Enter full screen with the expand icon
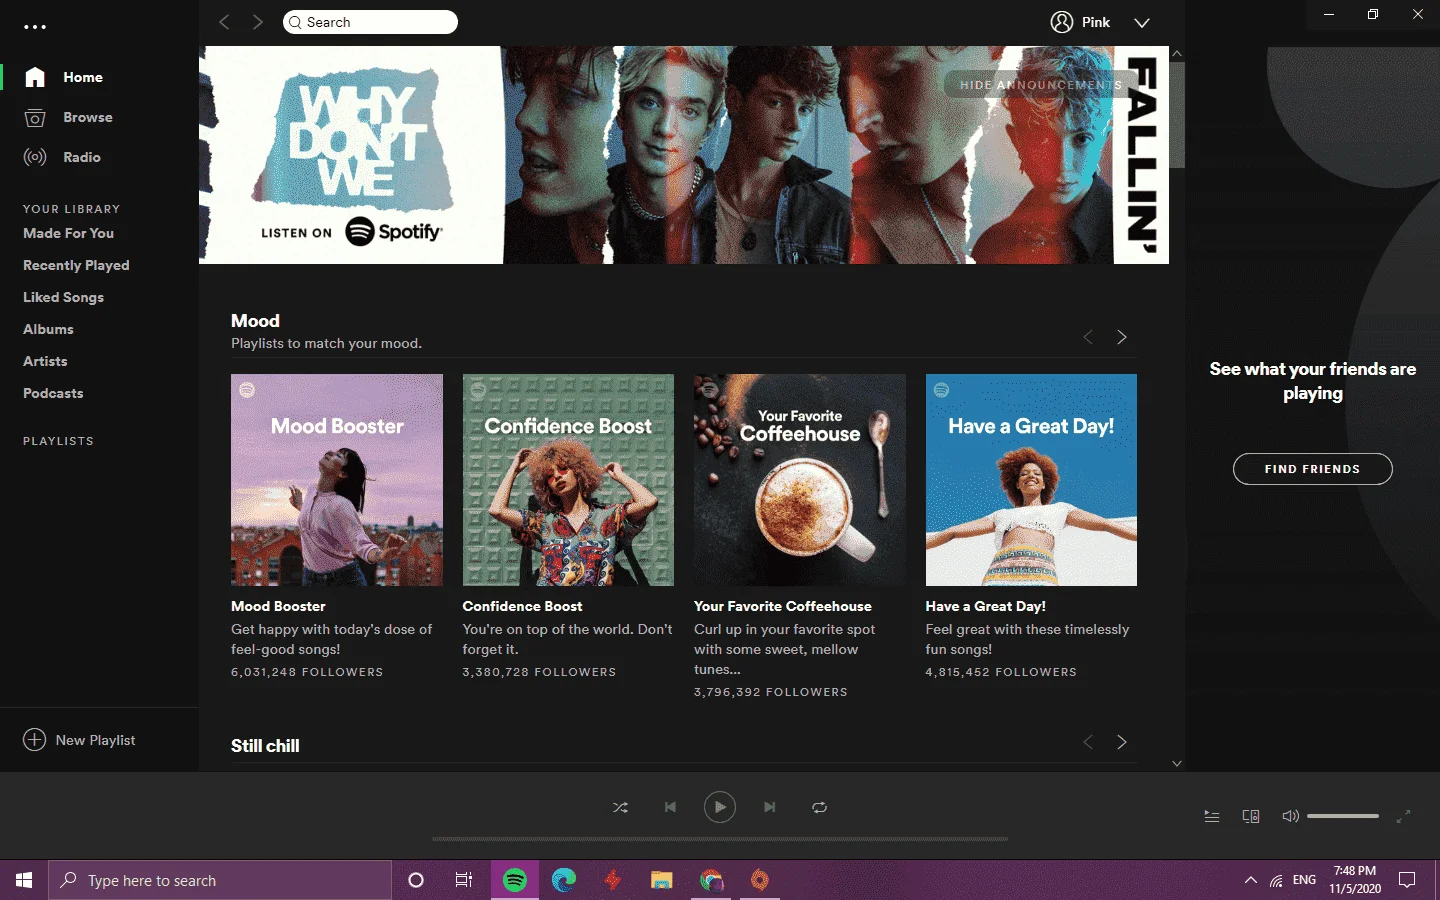The height and width of the screenshot is (900, 1440). [x=1403, y=816]
